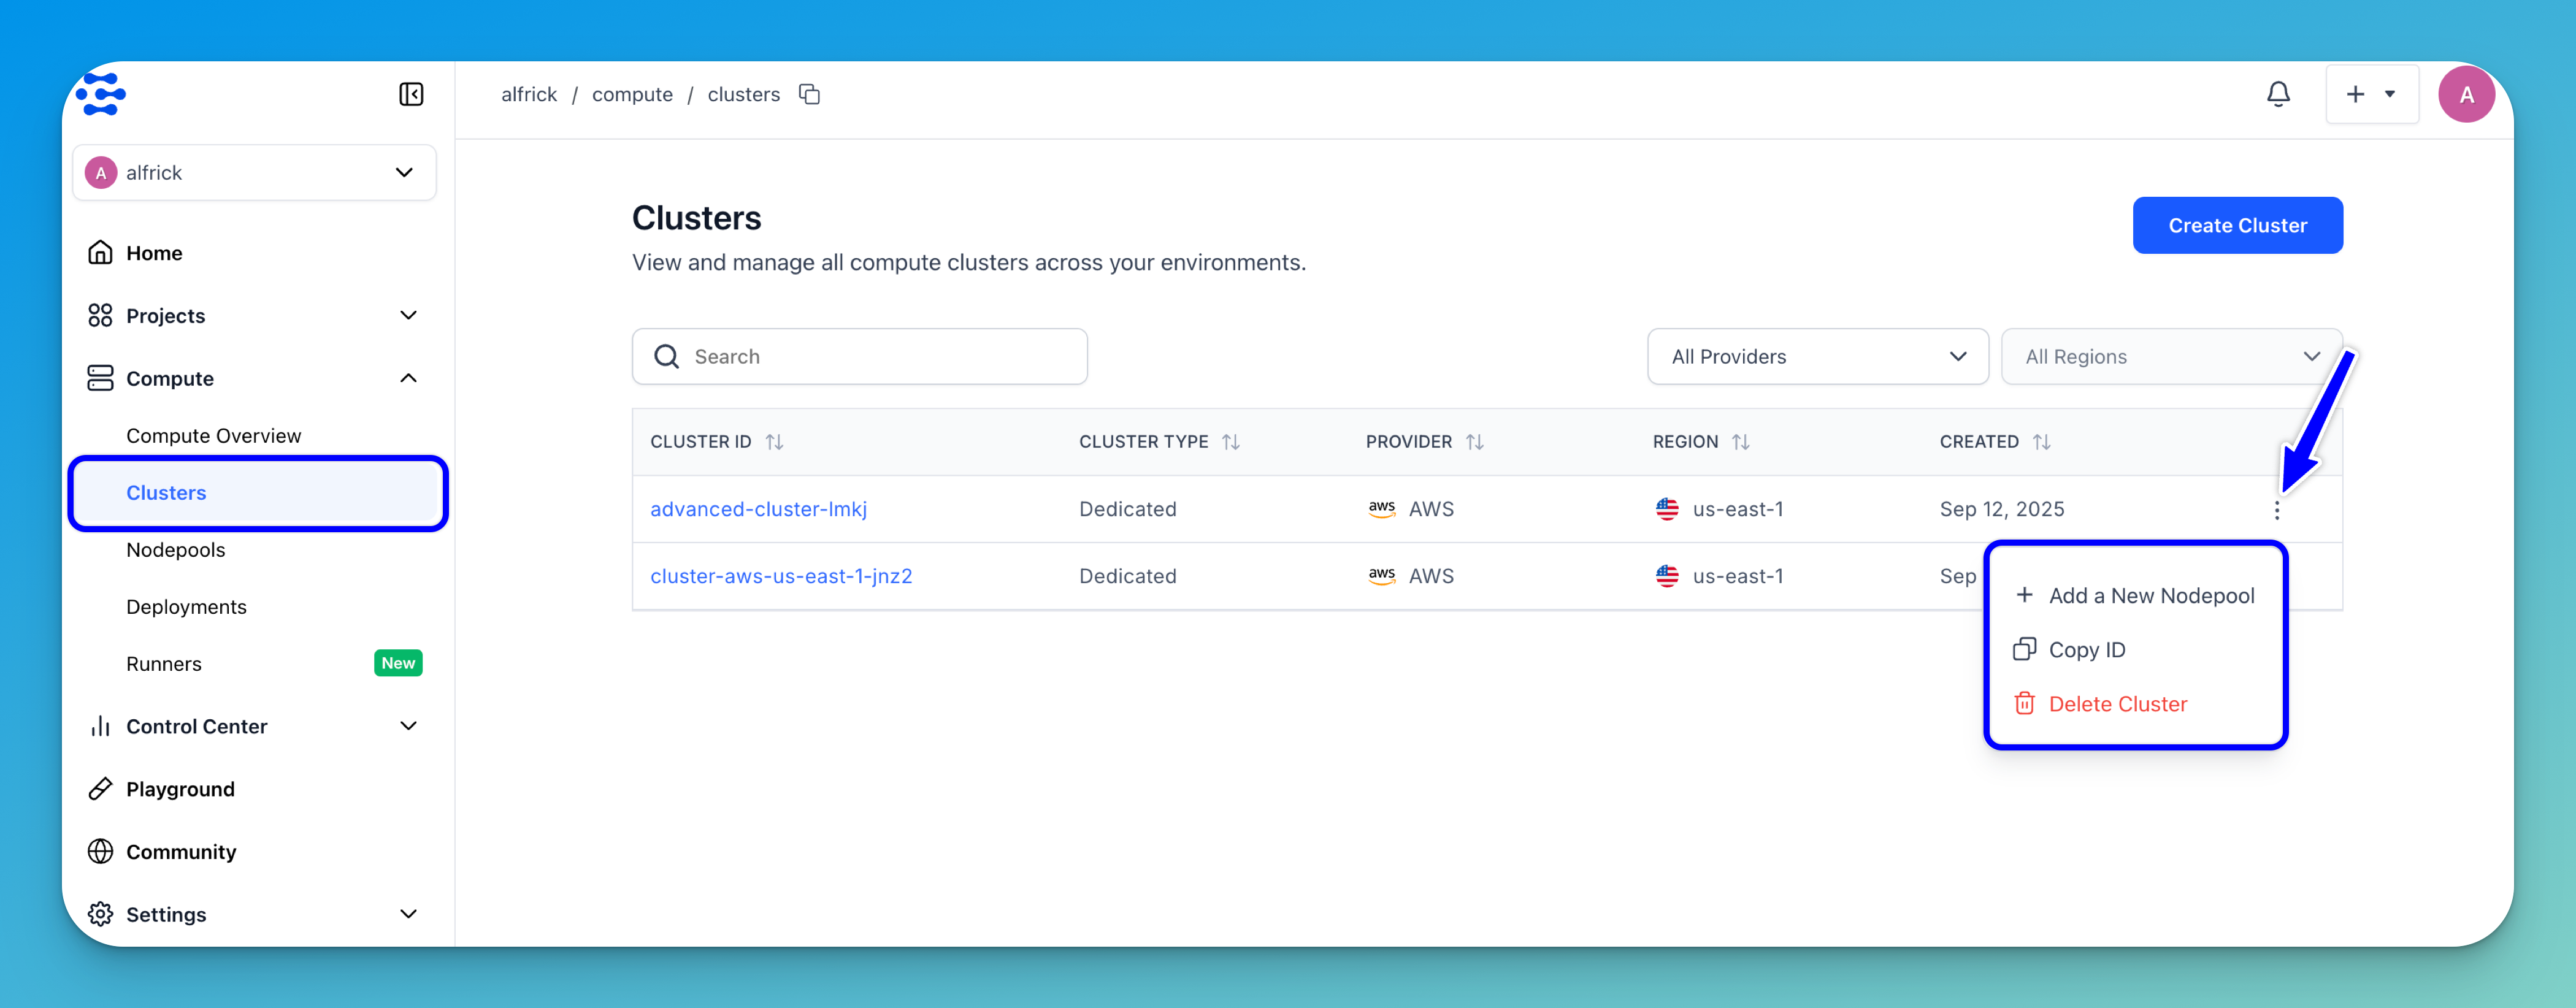Click the Compute server icon
Viewport: 2576px width, 1008px height.
(100, 378)
